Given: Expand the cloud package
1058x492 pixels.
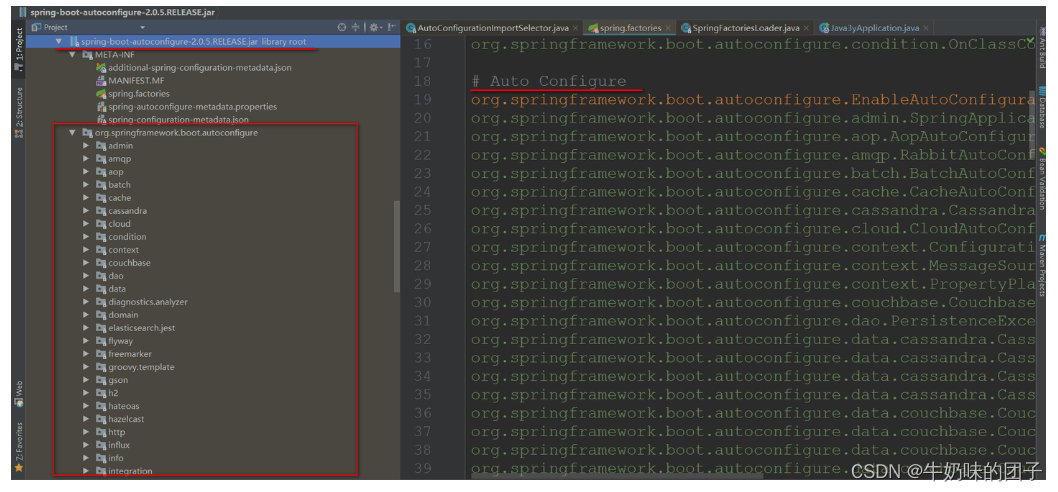Looking at the screenshot, I should click(x=86, y=223).
